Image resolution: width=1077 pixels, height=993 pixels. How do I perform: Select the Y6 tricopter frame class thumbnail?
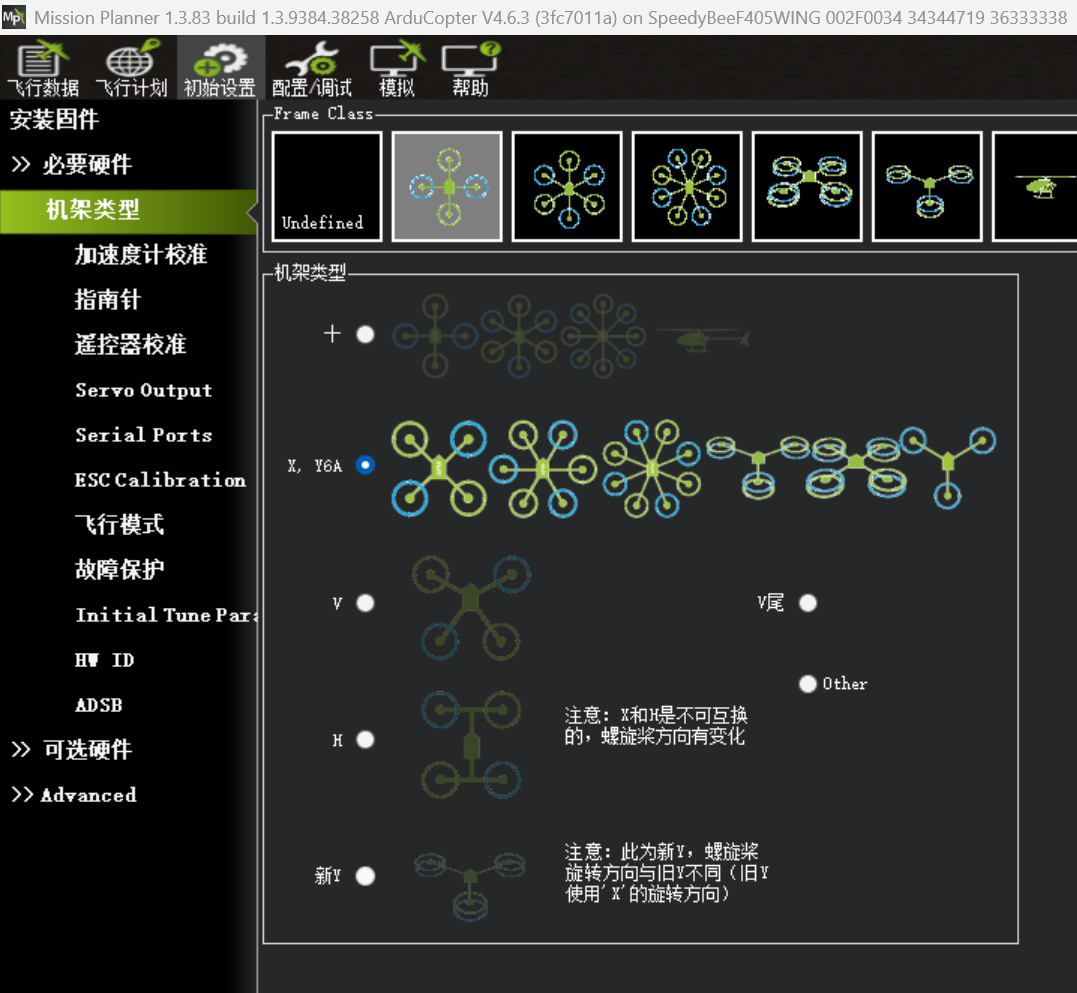pyautogui.click(x=928, y=186)
